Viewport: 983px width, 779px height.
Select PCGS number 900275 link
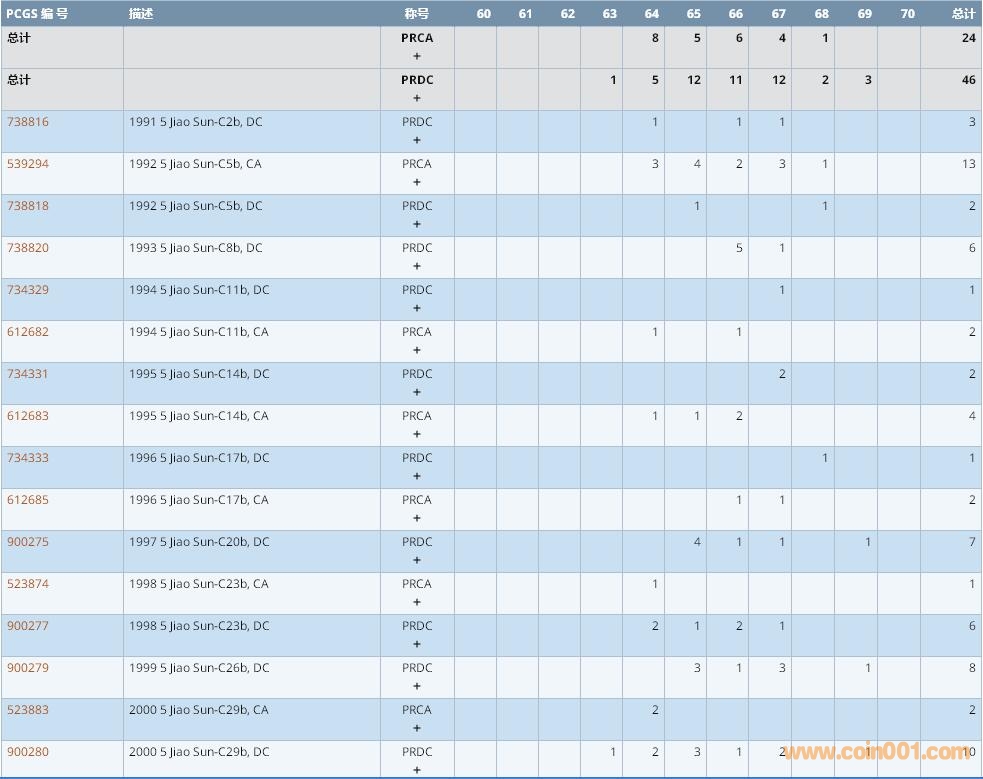pyautogui.click(x=28, y=542)
